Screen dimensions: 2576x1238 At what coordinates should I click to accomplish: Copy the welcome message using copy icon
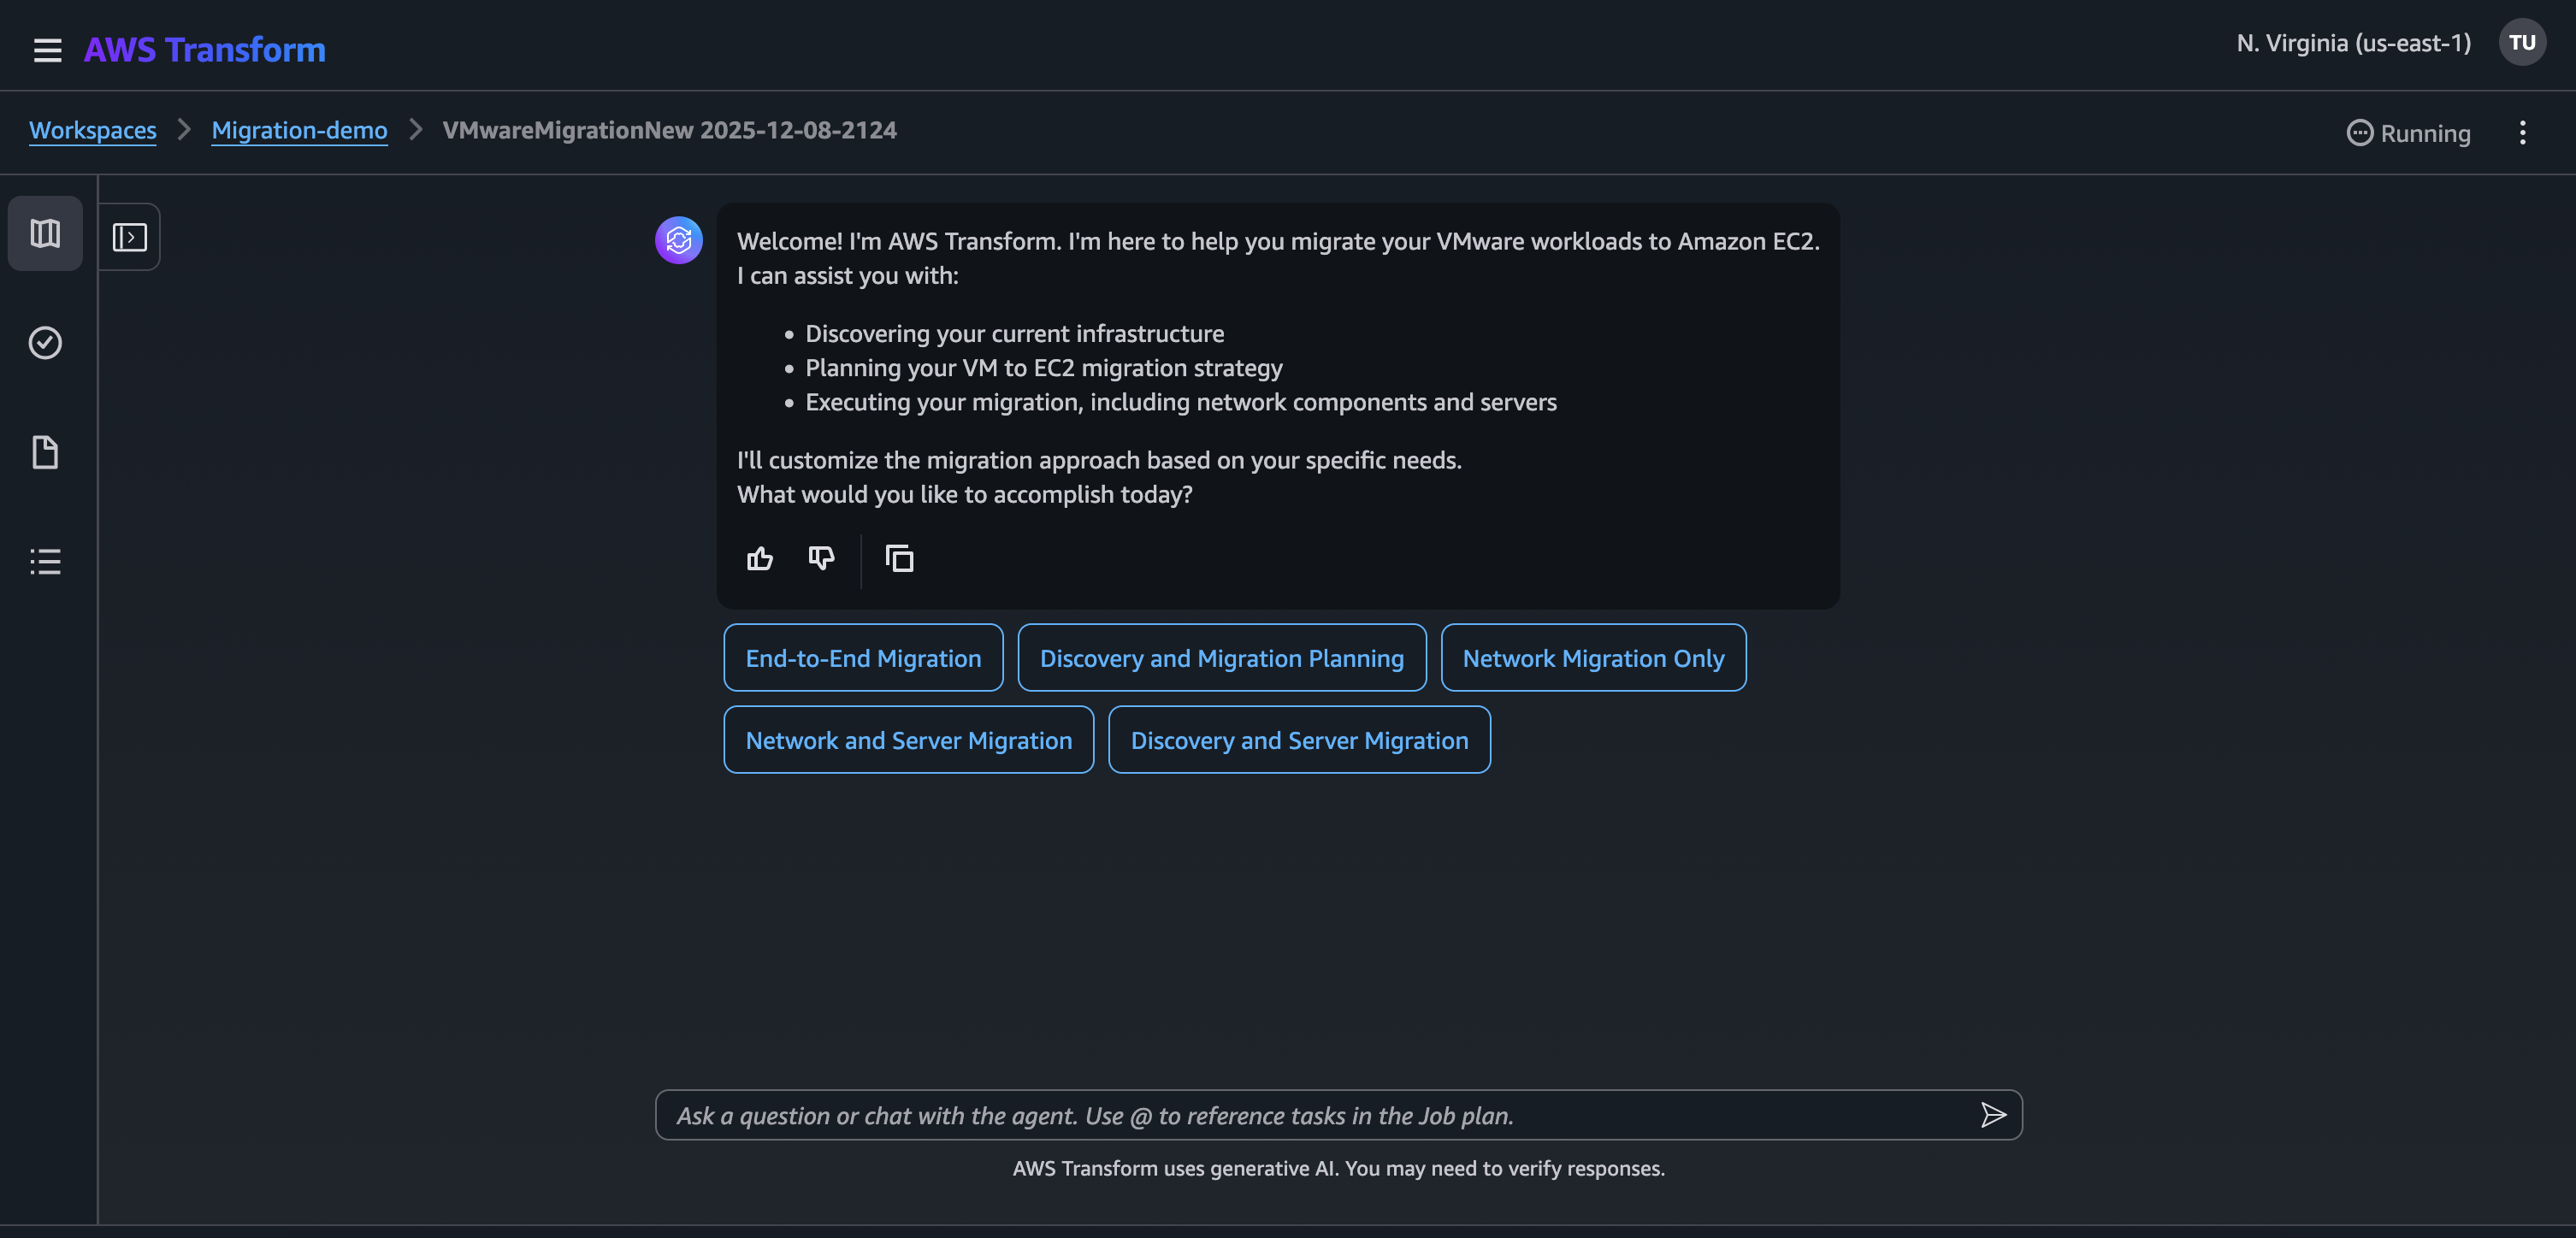[x=898, y=558]
